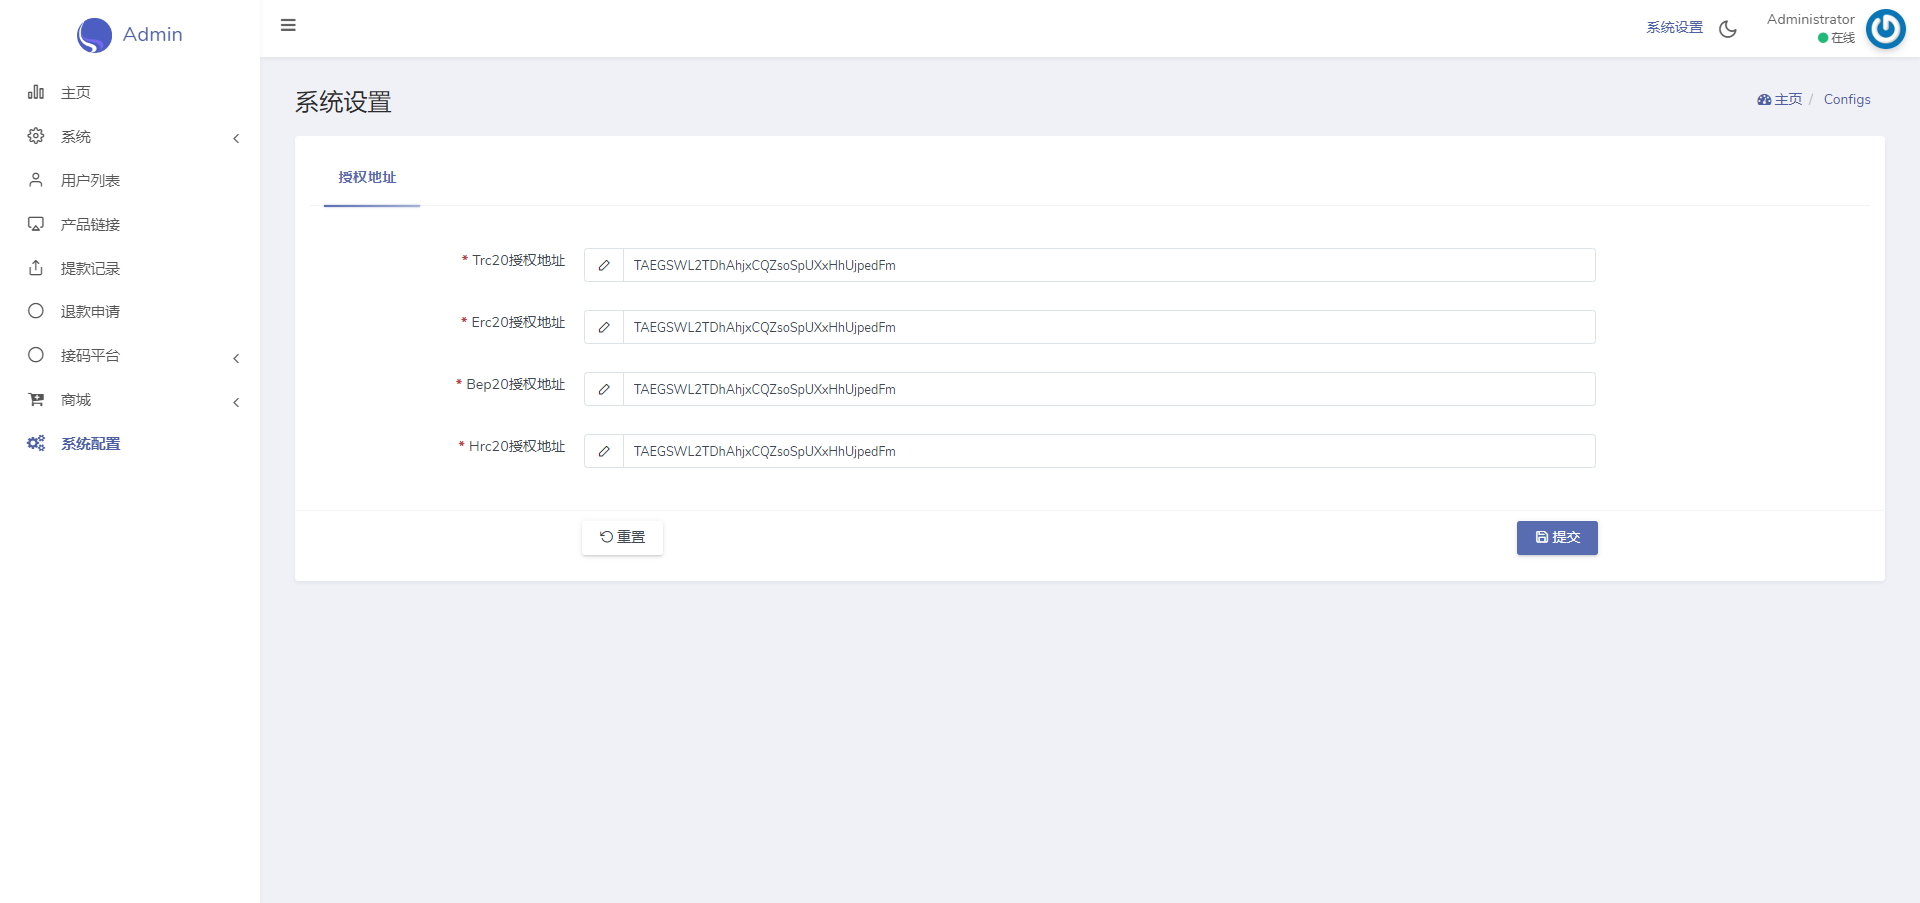This screenshot has width=1920, height=903.
Task: Click pencil icon beside Erc20授权地址 field
Action: pyautogui.click(x=604, y=327)
